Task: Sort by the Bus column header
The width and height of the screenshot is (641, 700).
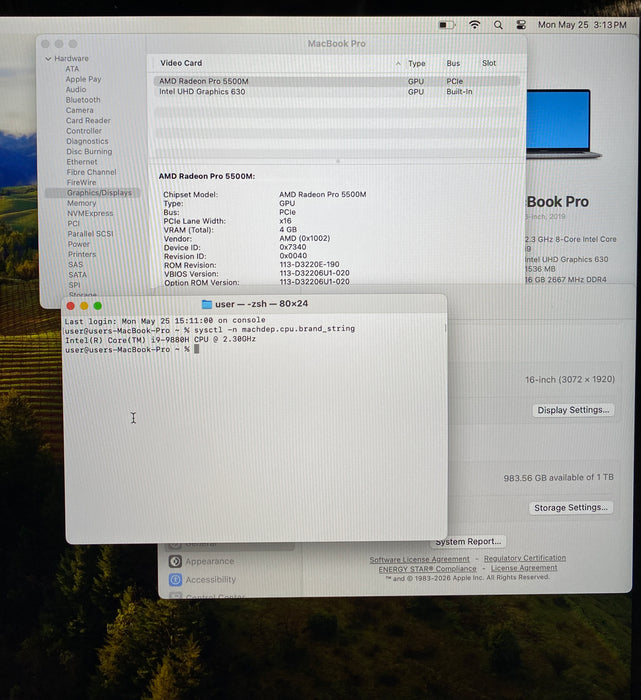Action: [453, 63]
